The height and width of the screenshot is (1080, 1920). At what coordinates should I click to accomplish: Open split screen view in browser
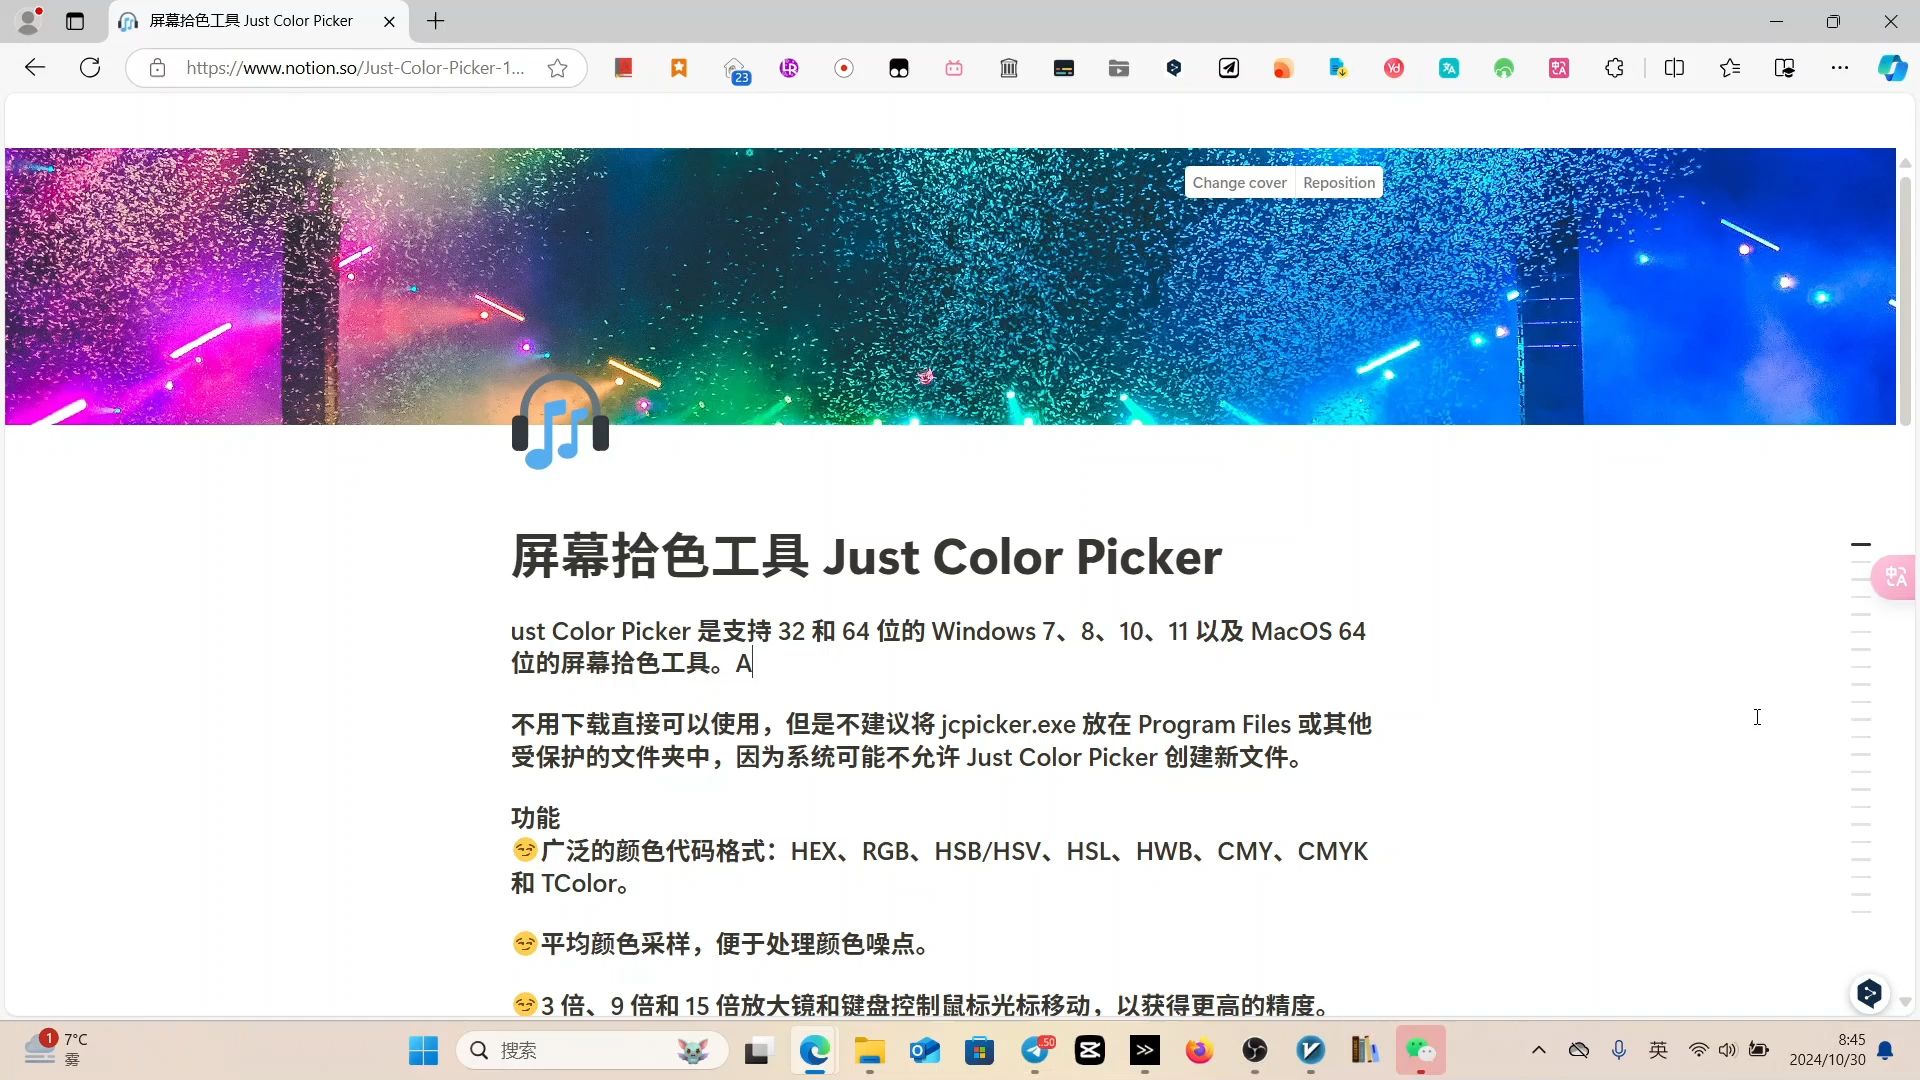point(1674,68)
